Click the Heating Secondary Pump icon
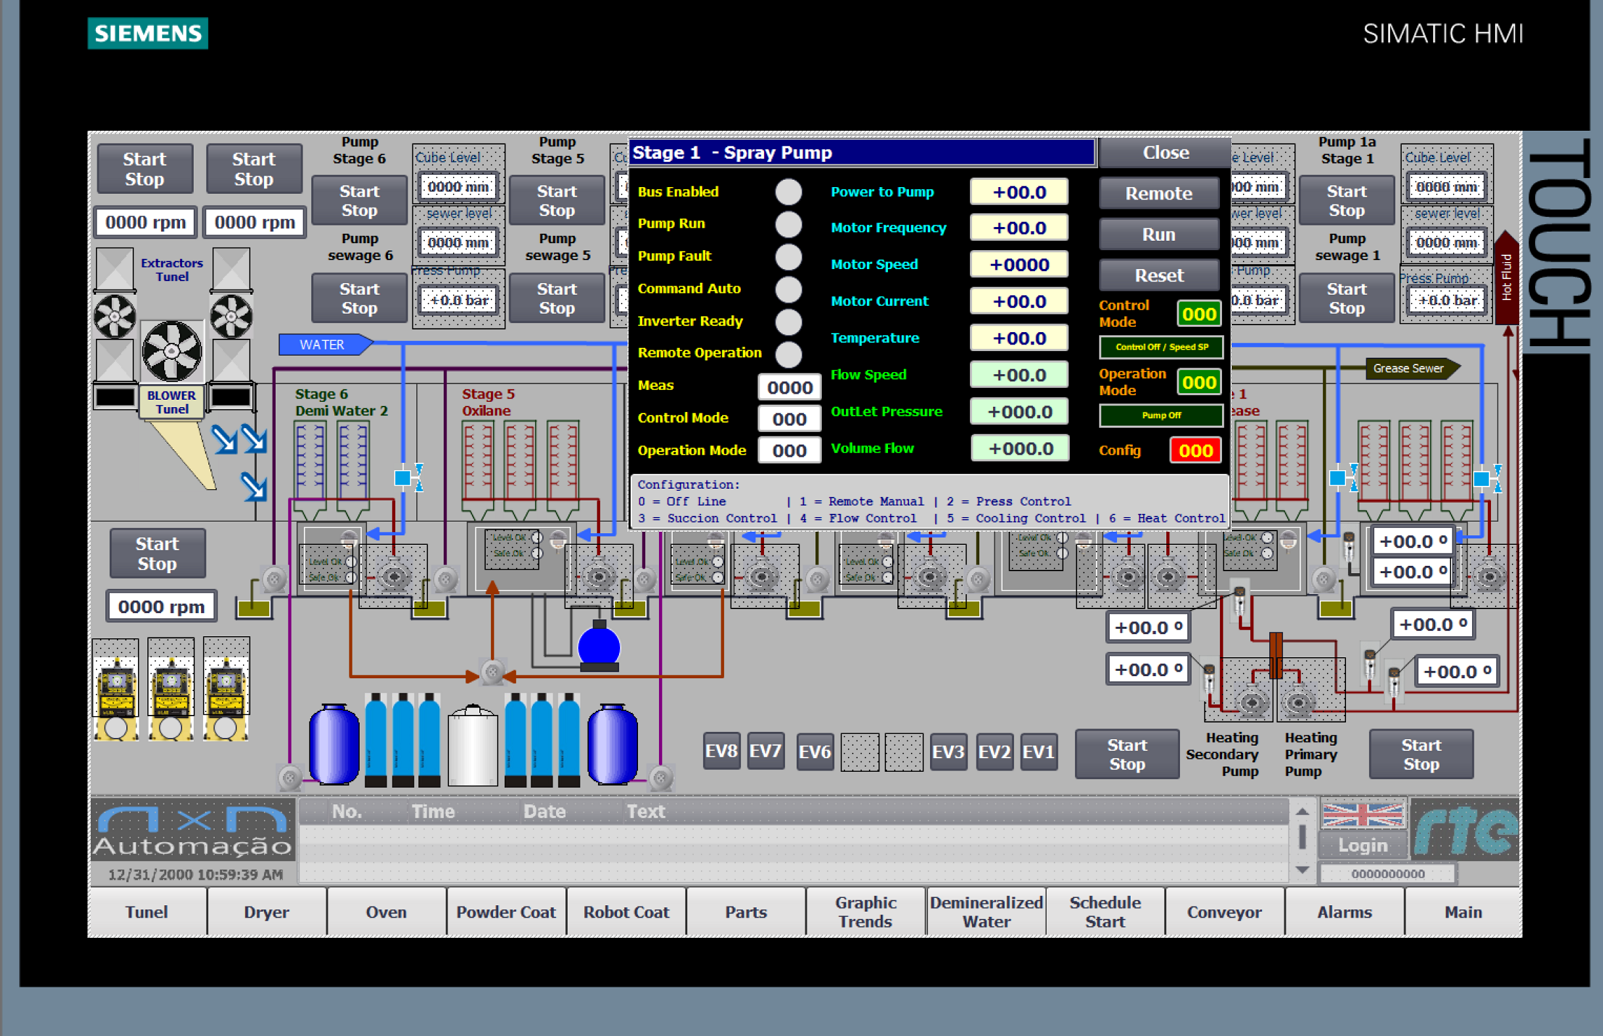1603x1036 pixels. [1250, 702]
